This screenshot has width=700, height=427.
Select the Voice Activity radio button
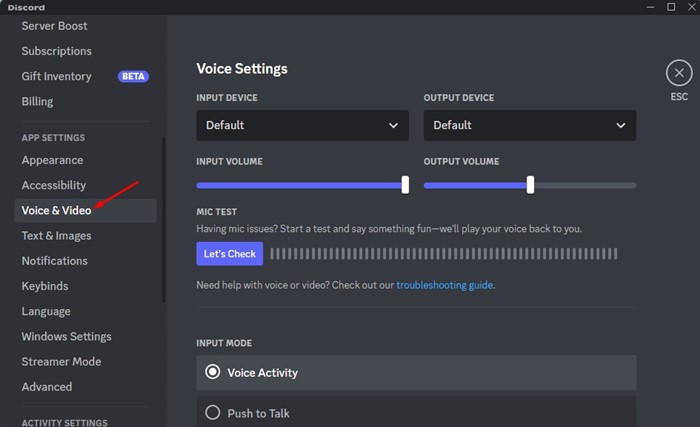pos(212,372)
